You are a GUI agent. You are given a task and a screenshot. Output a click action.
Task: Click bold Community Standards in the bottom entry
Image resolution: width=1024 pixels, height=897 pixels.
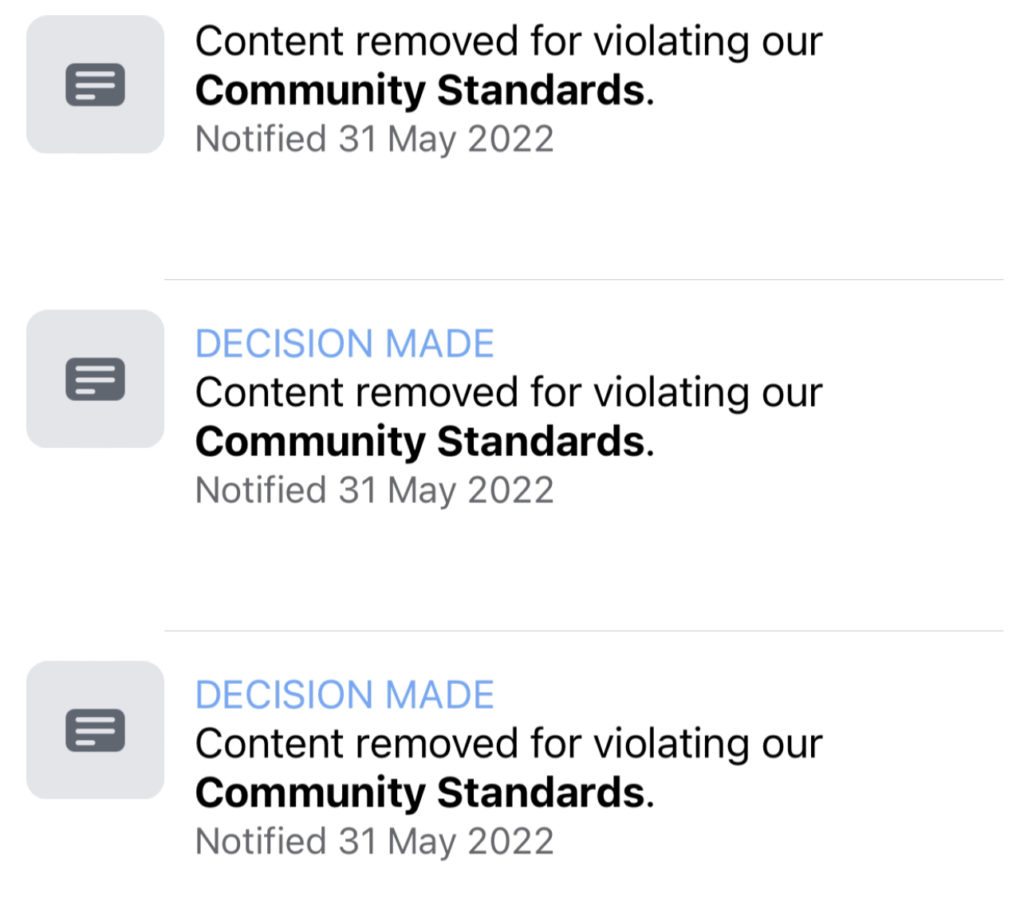(420, 793)
